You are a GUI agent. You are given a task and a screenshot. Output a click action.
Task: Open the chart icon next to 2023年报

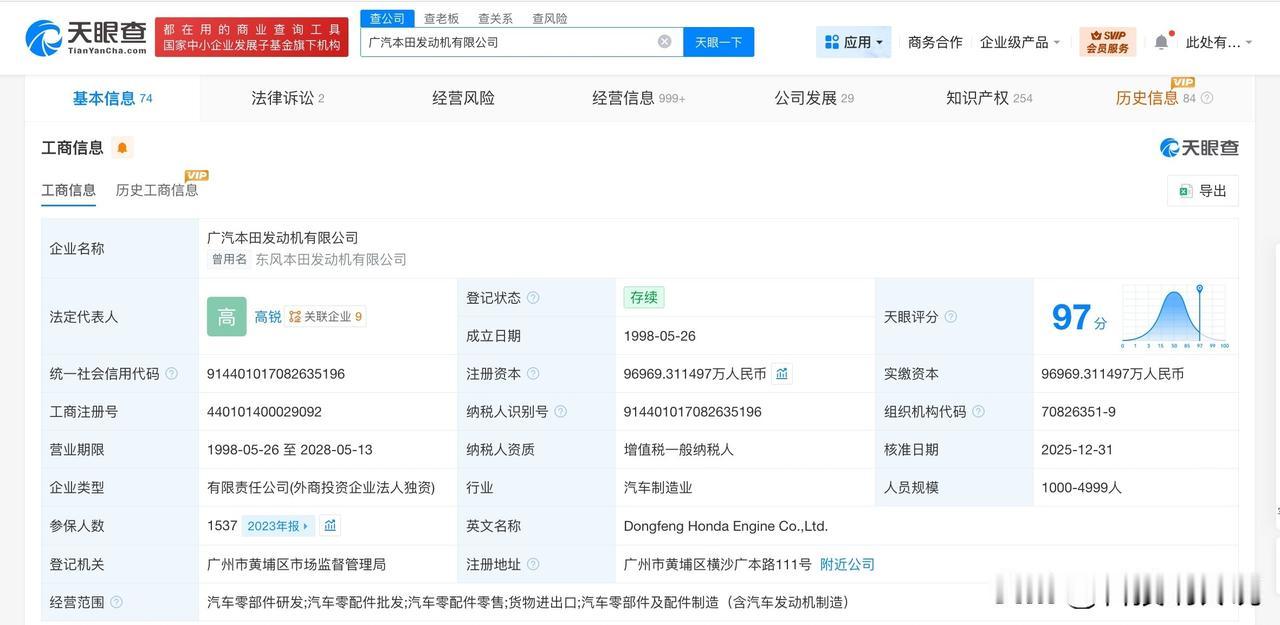330,526
